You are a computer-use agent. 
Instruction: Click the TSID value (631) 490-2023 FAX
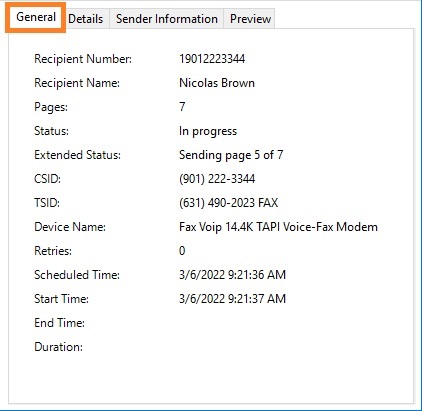click(x=228, y=203)
